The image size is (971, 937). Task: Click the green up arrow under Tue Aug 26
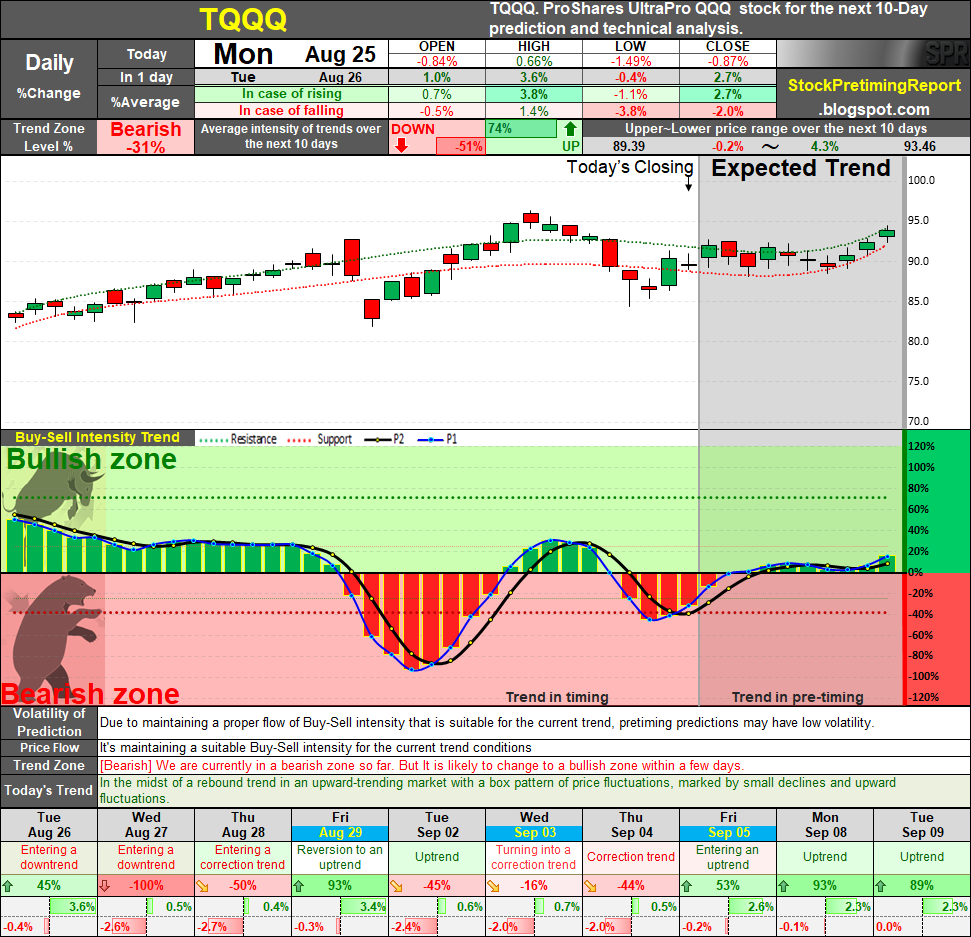[8, 886]
